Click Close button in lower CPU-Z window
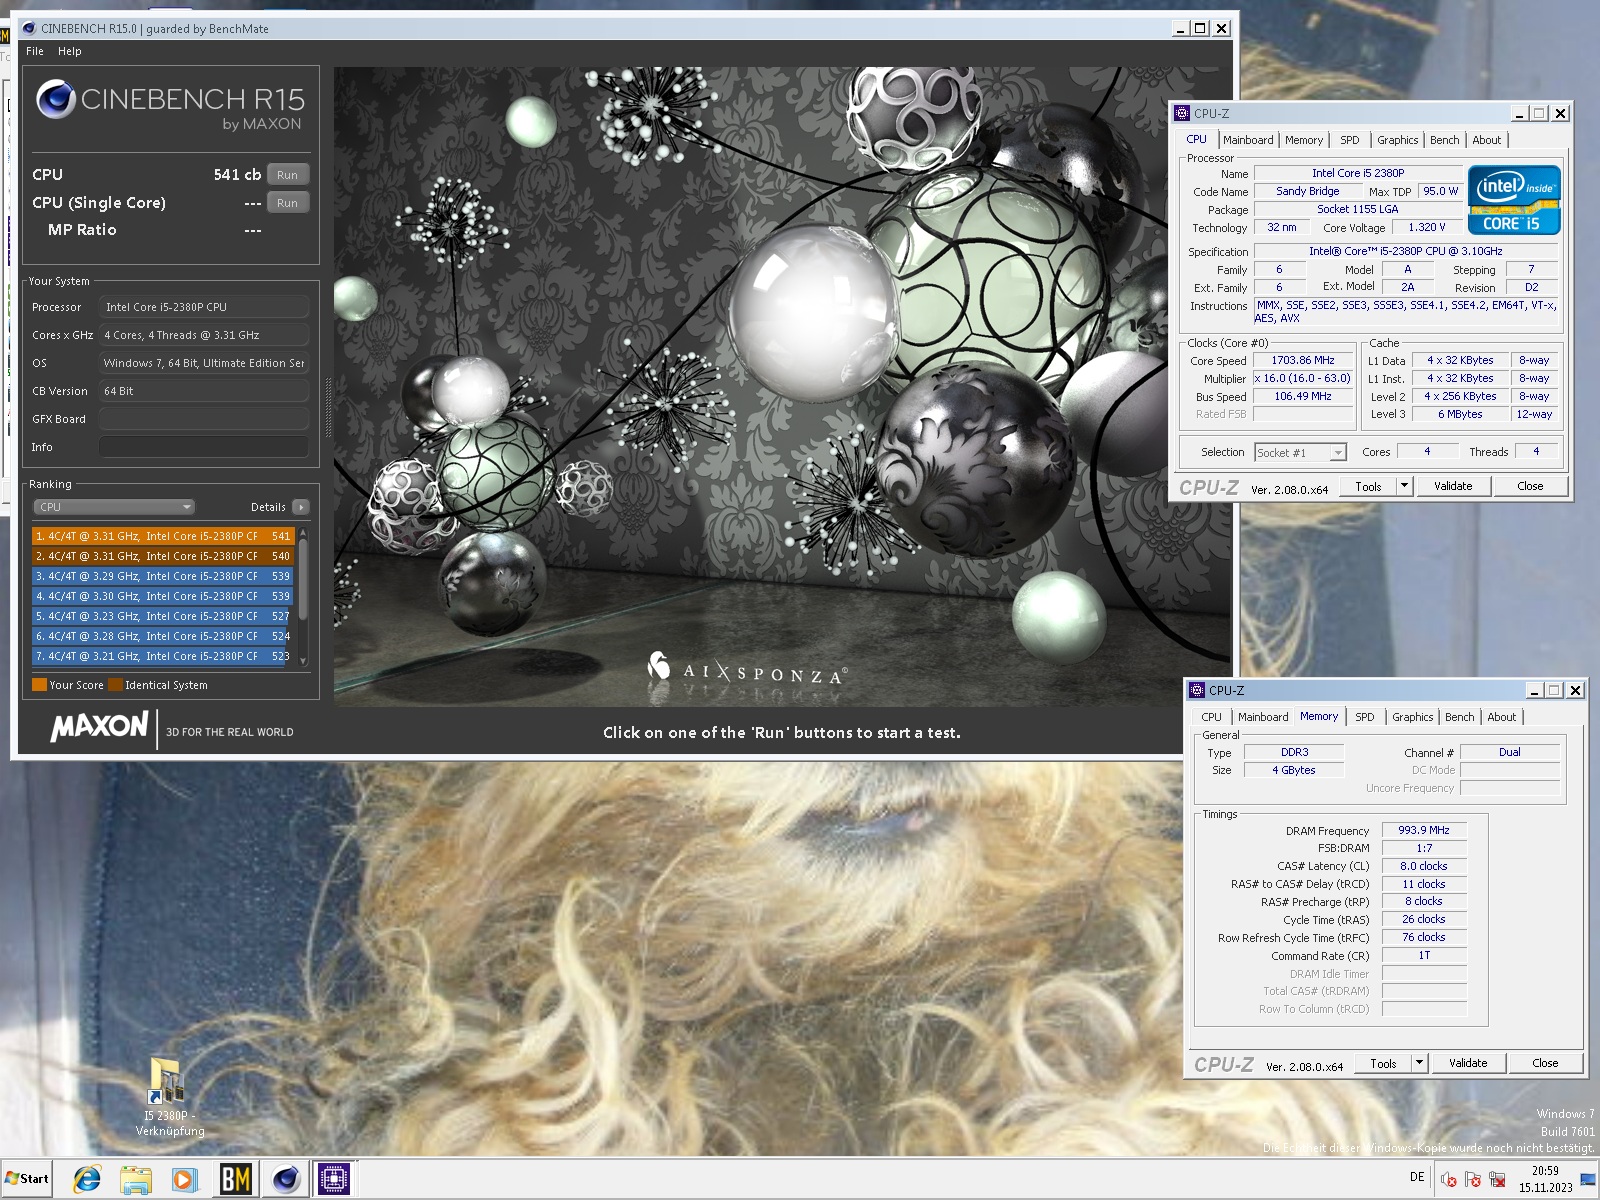Image resolution: width=1600 pixels, height=1200 pixels. pos(1545,1063)
